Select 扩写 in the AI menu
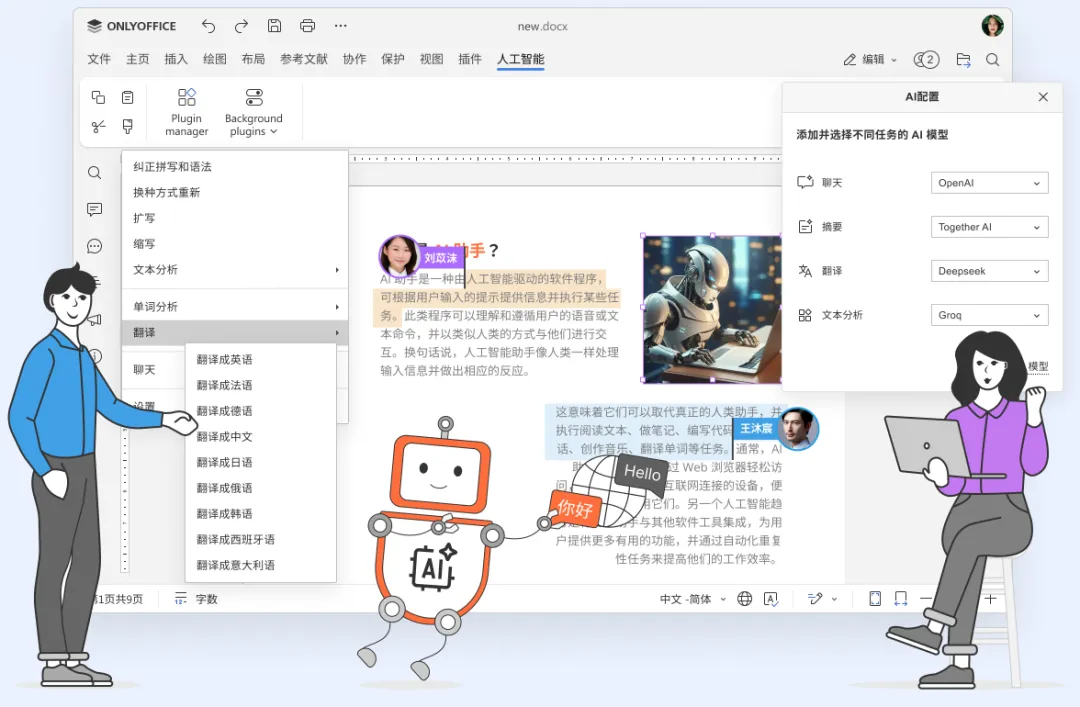The width and height of the screenshot is (1080, 707). (x=235, y=218)
